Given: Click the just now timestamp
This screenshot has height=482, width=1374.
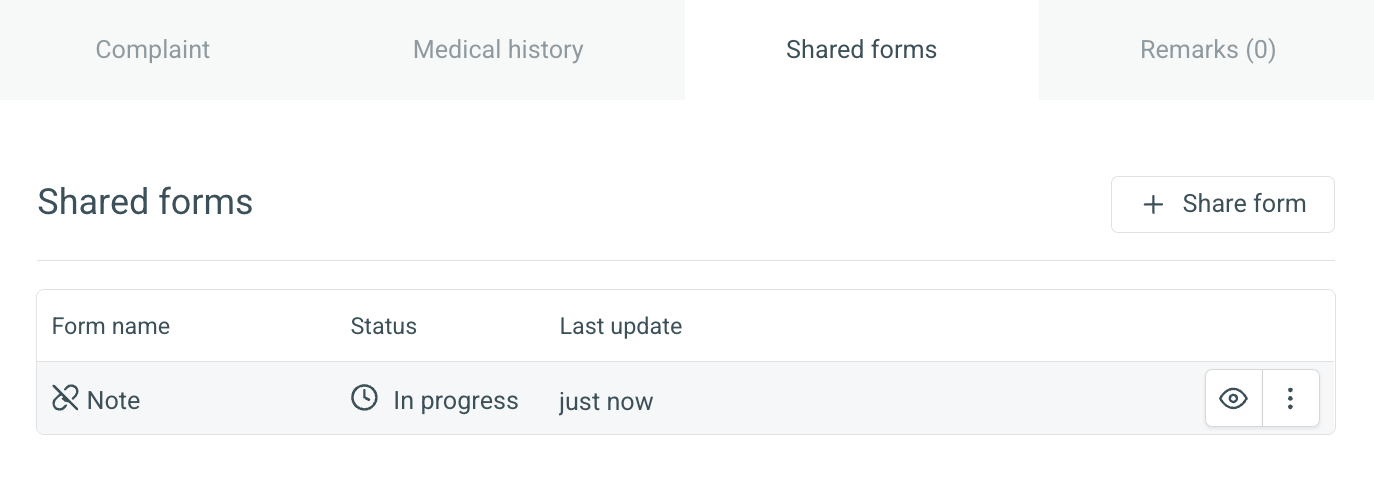Looking at the screenshot, I should (606, 402).
